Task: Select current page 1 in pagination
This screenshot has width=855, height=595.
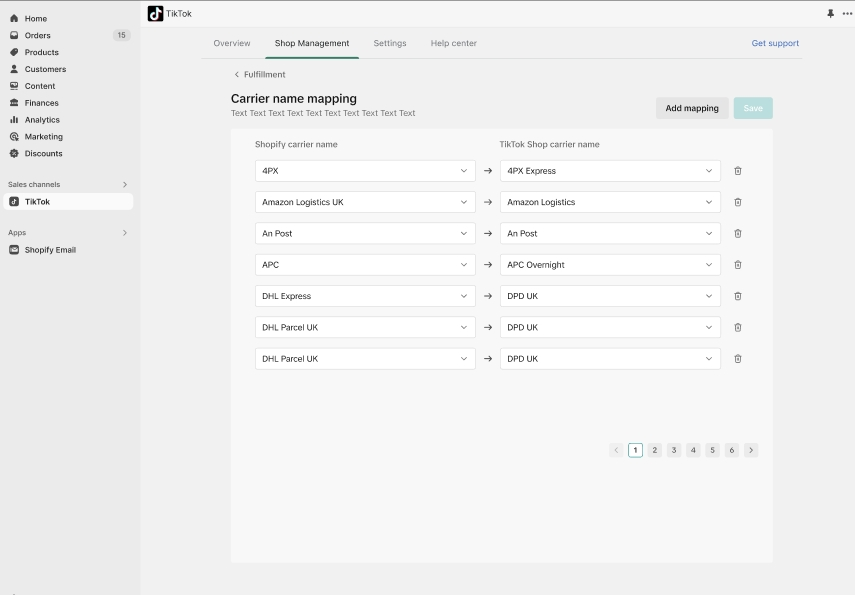Action: [x=635, y=450]
